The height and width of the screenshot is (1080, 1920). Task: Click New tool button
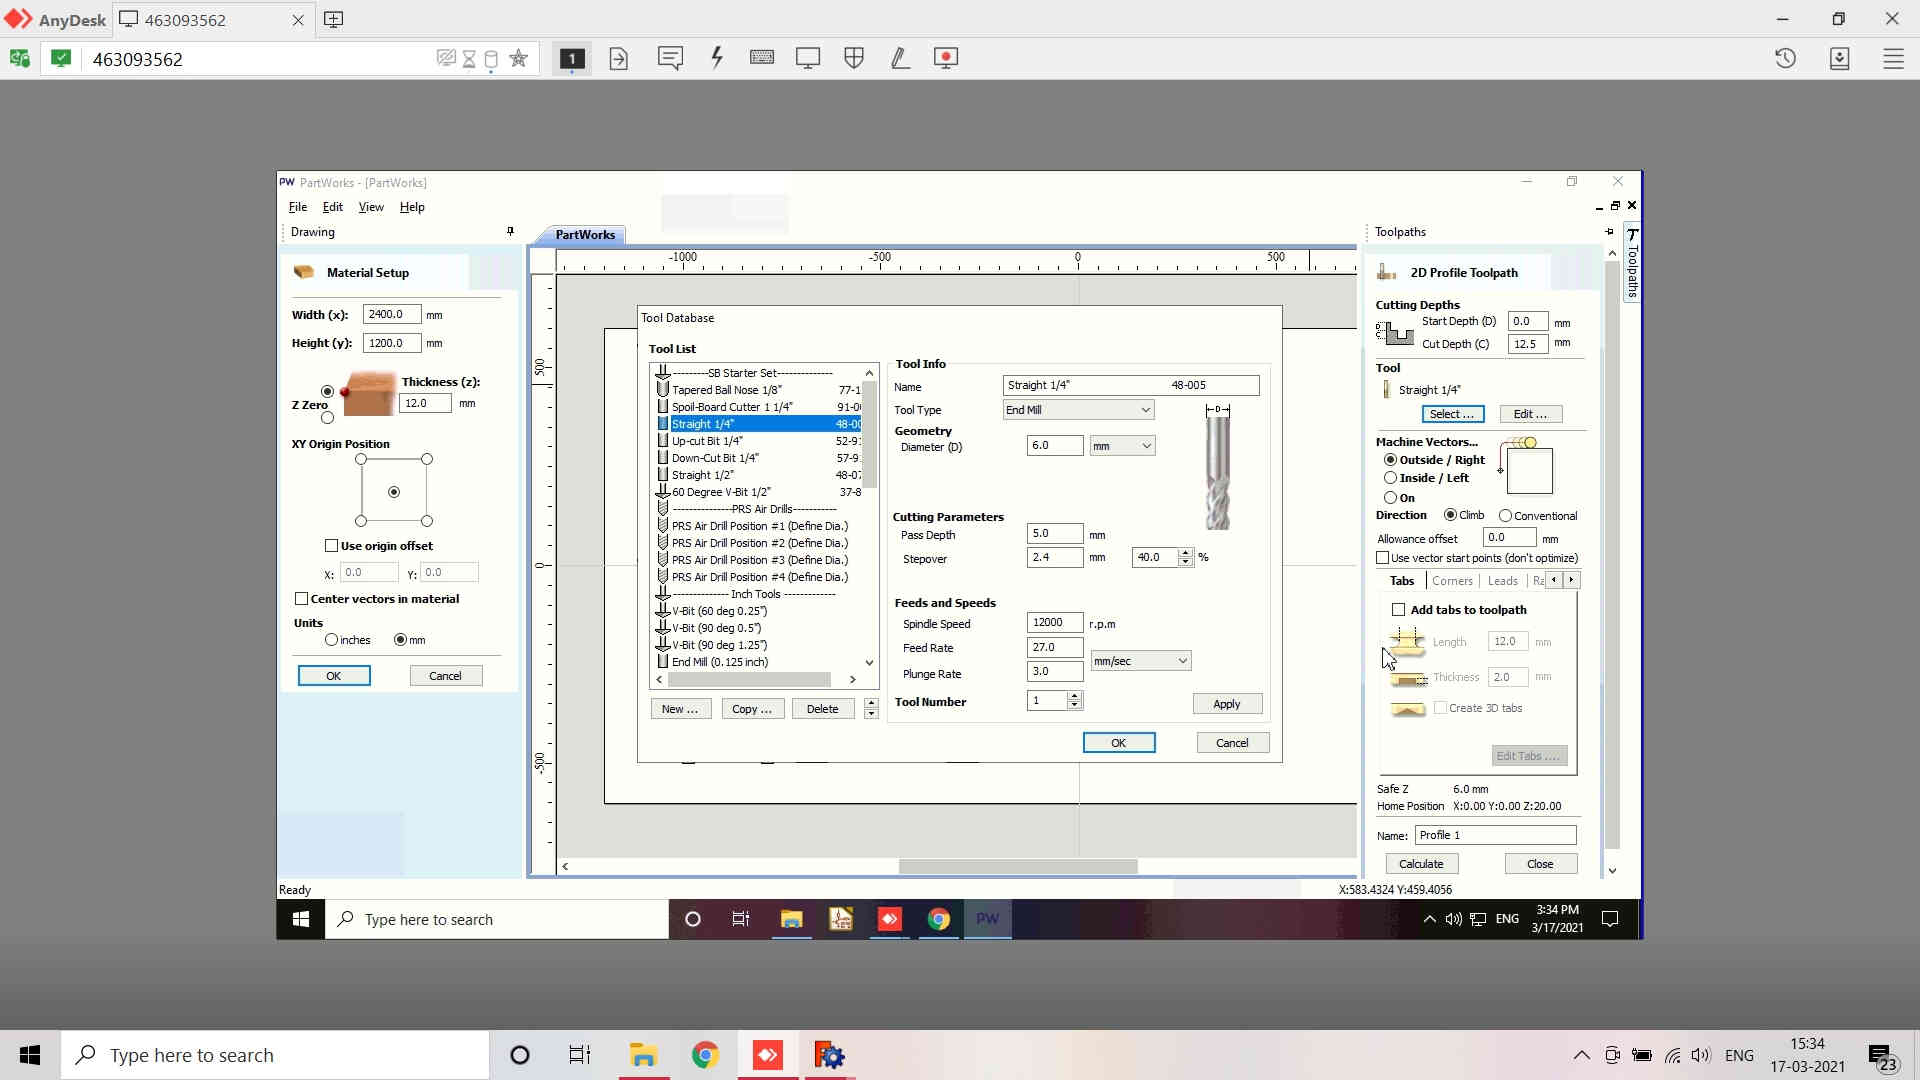(680, 709)
